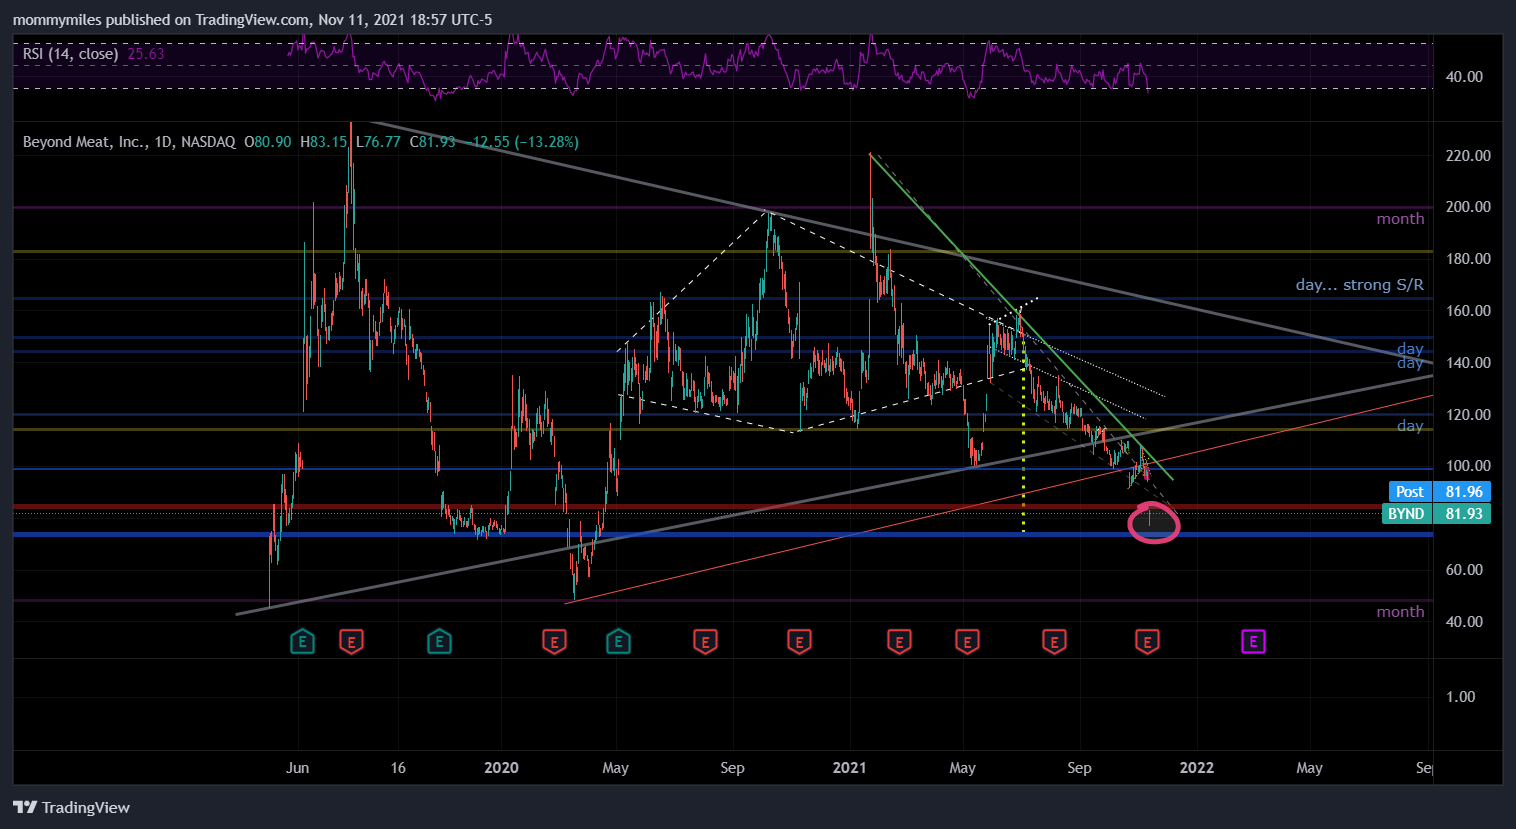Click the red earnings marker above May 2021
The width and height of the screenshot is (1516, 829).
pos(966,641)
